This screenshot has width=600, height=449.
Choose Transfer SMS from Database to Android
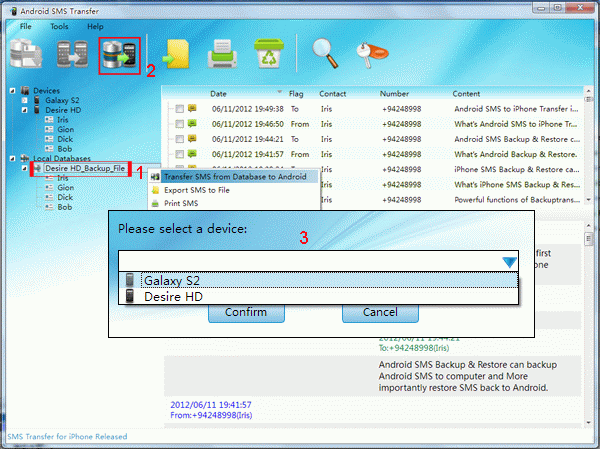coord(233,177)
